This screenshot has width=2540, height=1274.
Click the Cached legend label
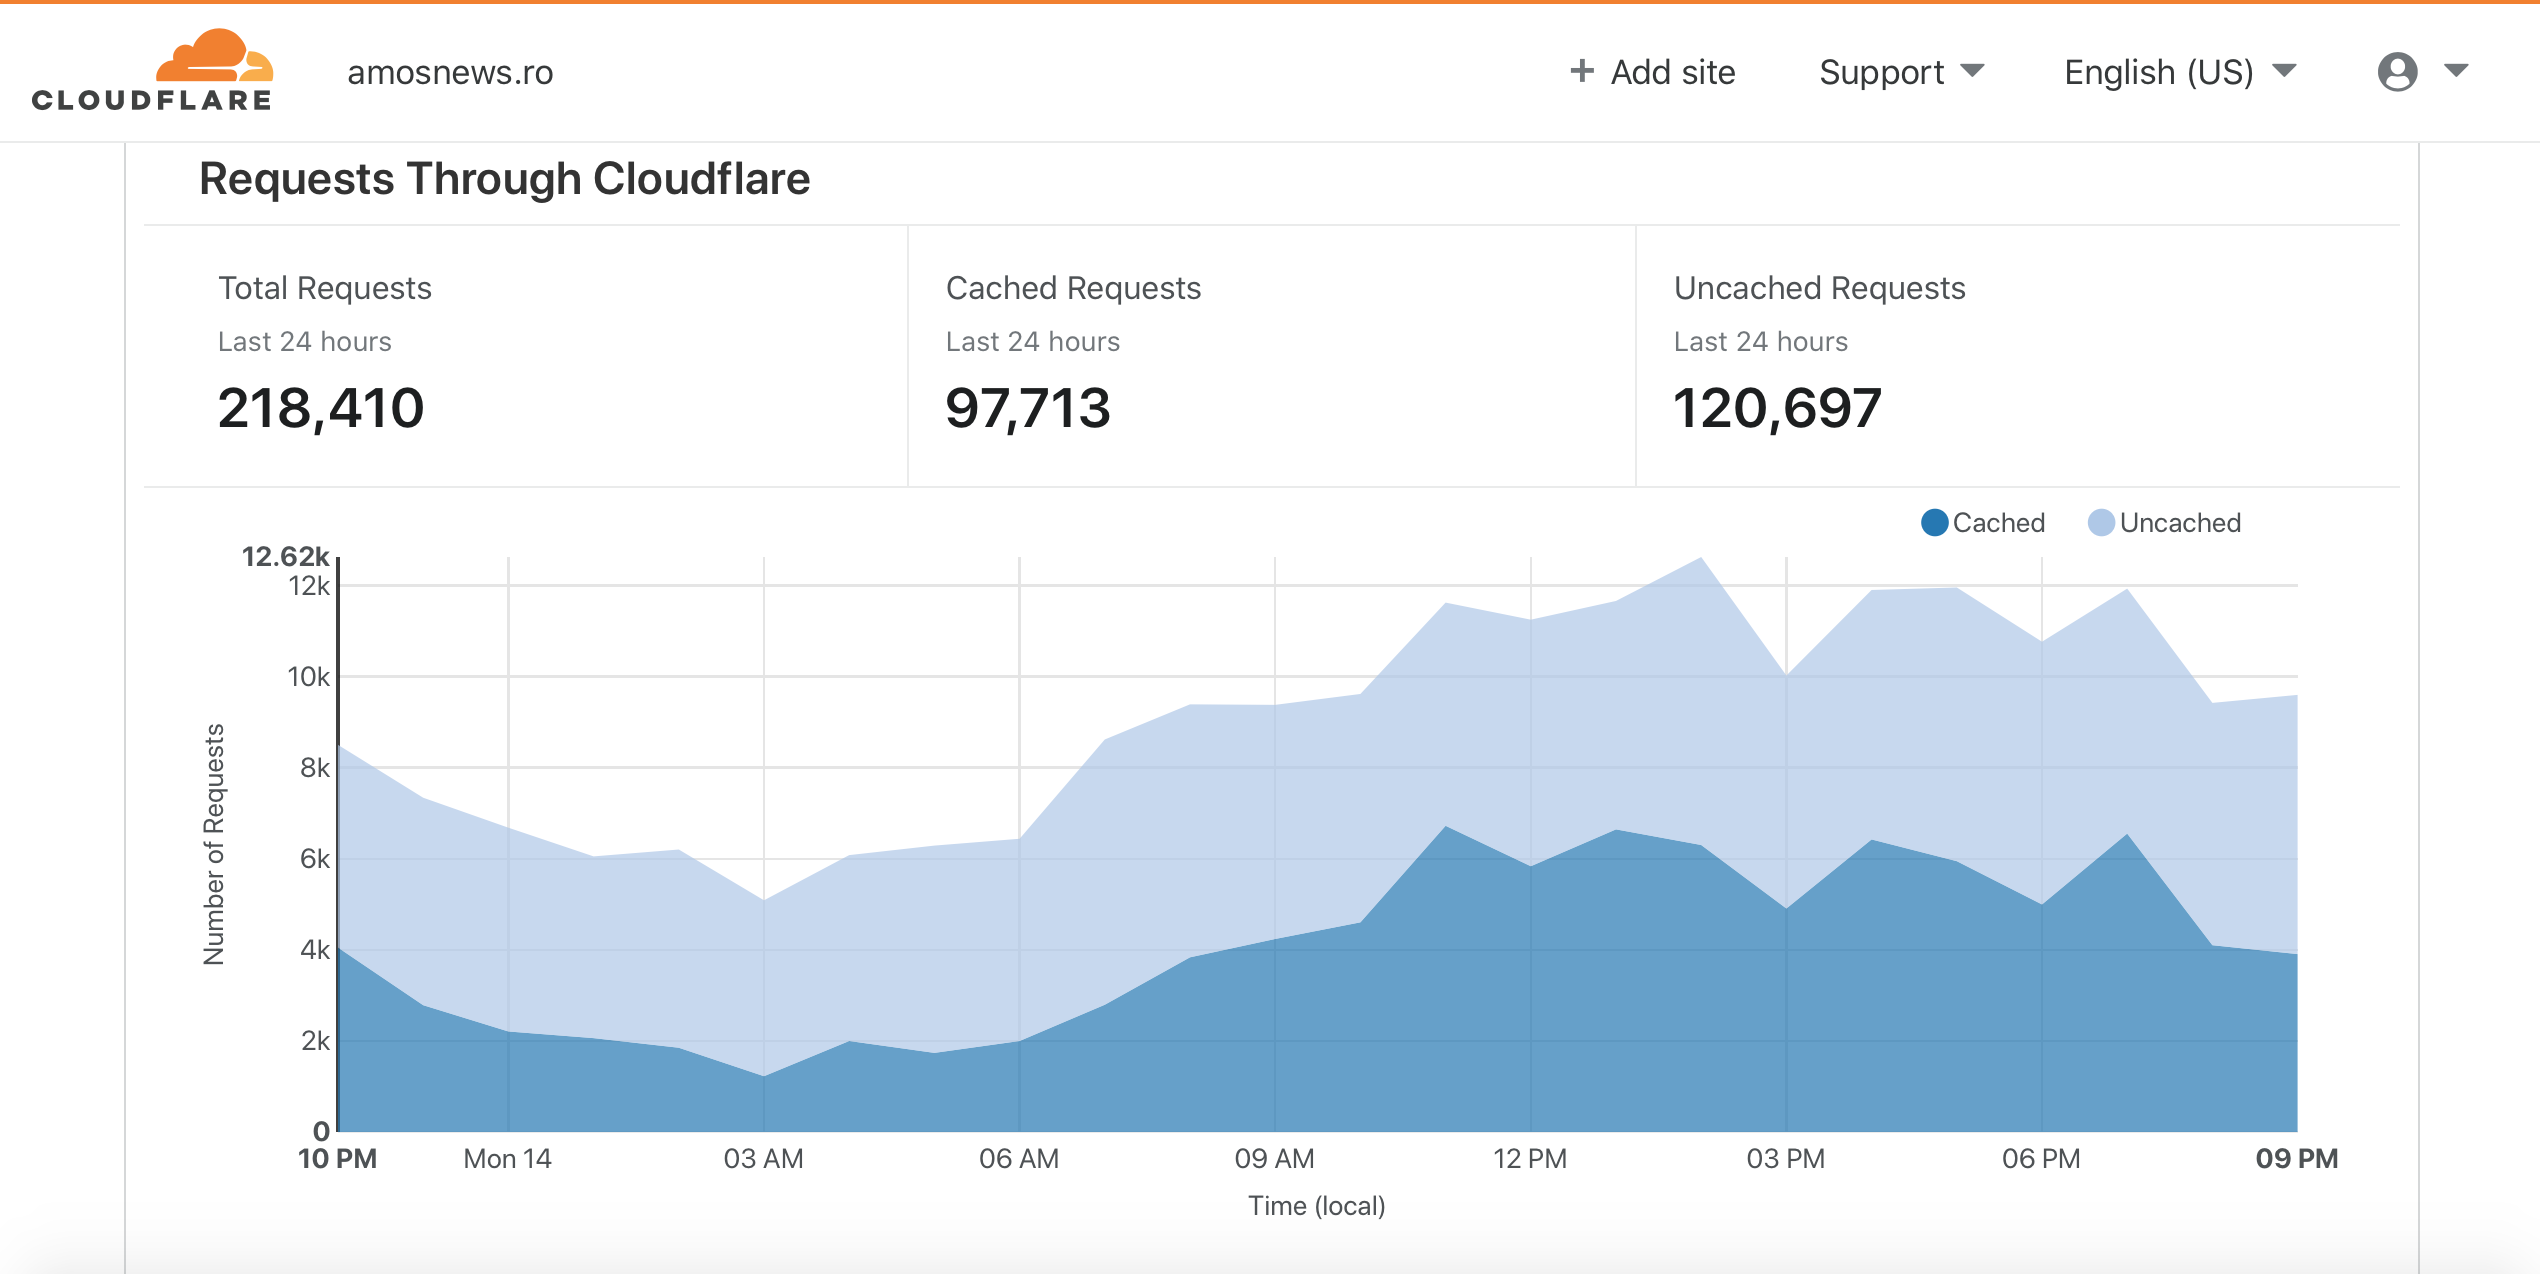1998,523
